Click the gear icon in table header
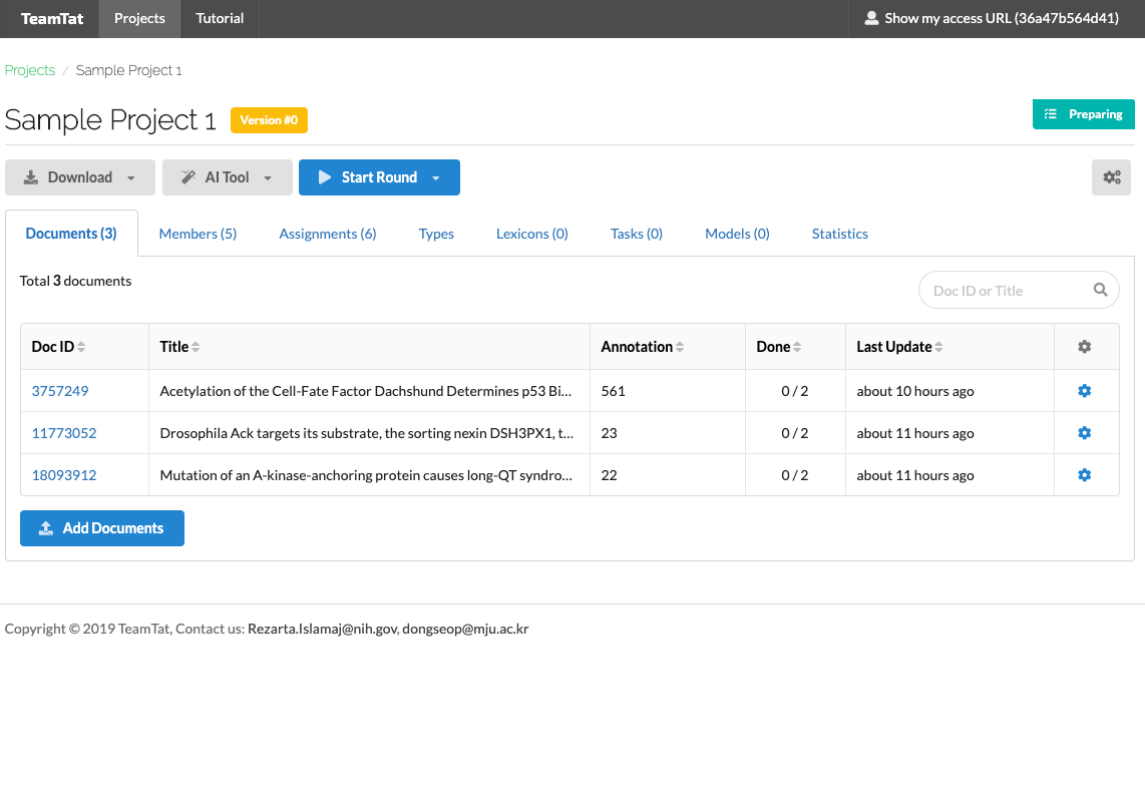 pyautogui.click(x=1084, y=347)
